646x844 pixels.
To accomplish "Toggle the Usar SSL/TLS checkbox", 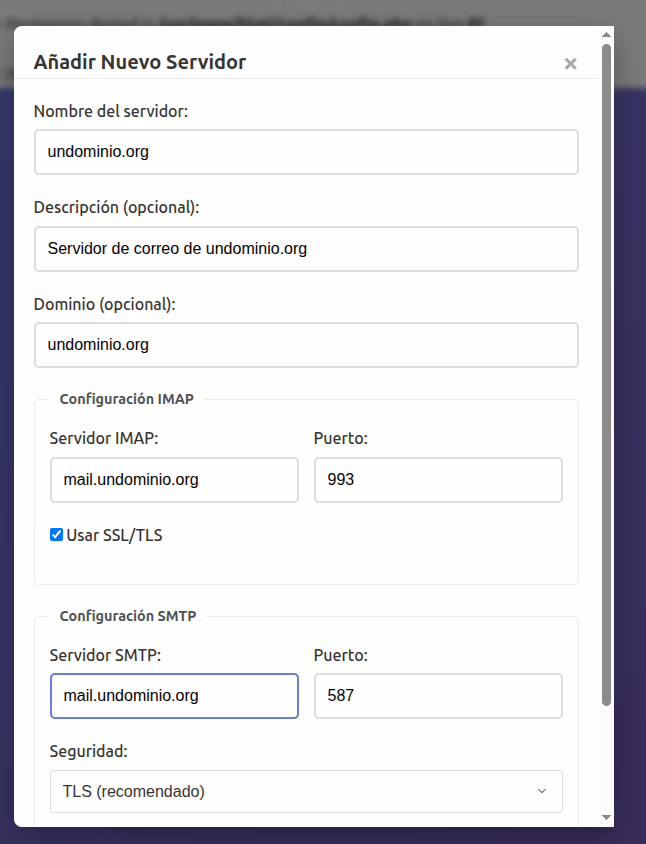I will pos(57,534).
